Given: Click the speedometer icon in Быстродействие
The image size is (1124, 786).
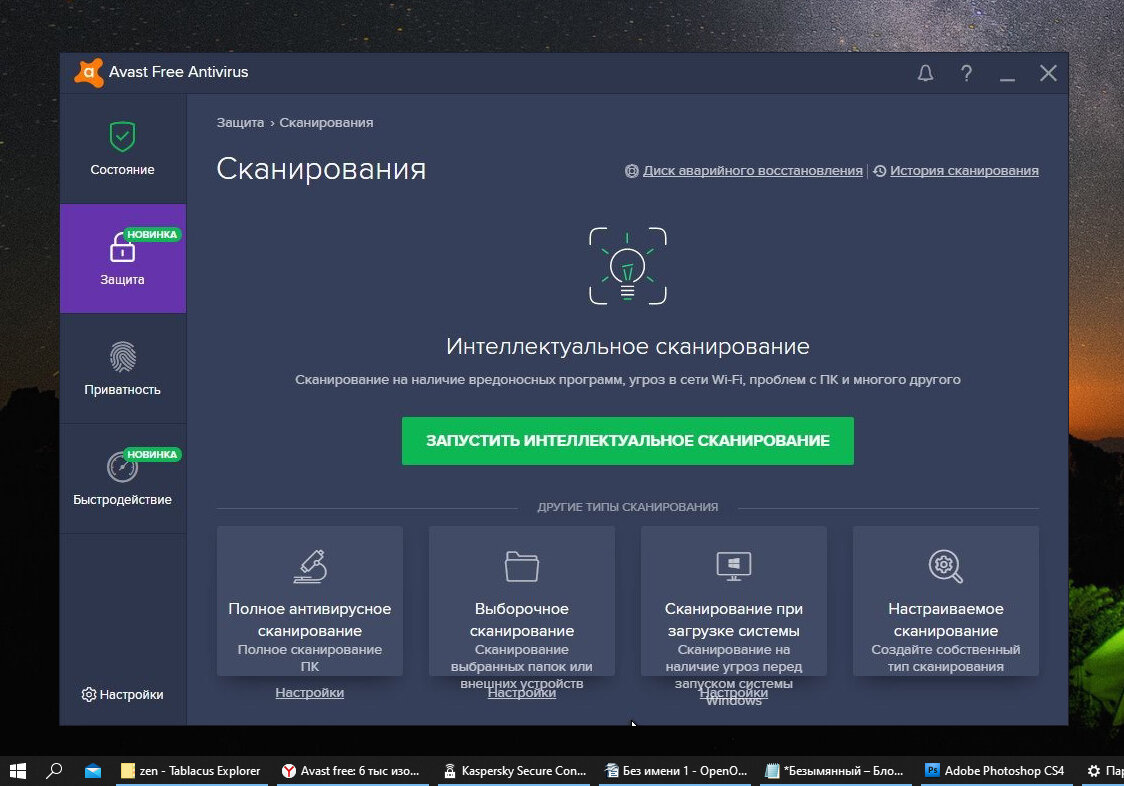Looking at the screenshot, I should [x=123, y=468].
